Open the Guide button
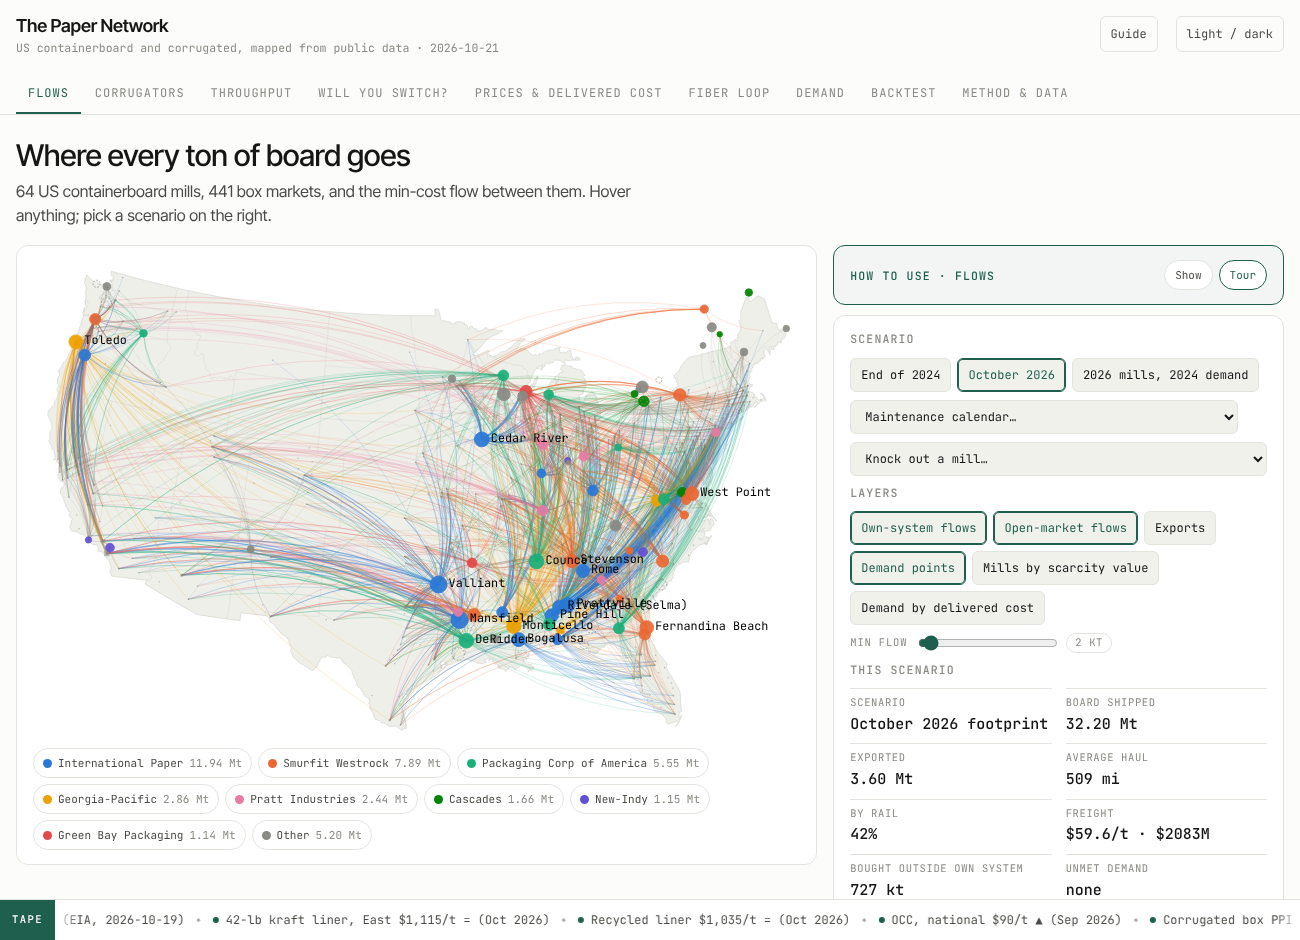The image size is (1300, 940). click(1129, 34)
